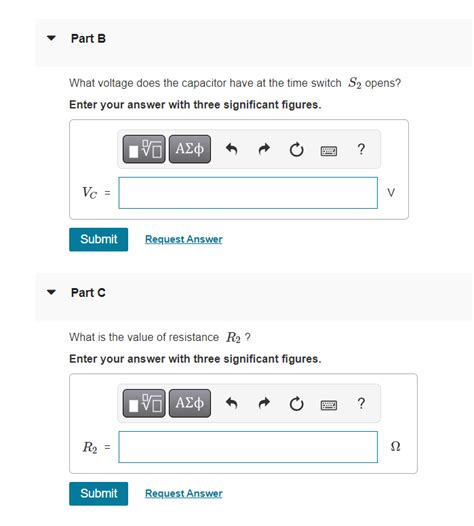474x526 pixels.
Task: Reset the Part C answer field
Action: tap(297, 404)
